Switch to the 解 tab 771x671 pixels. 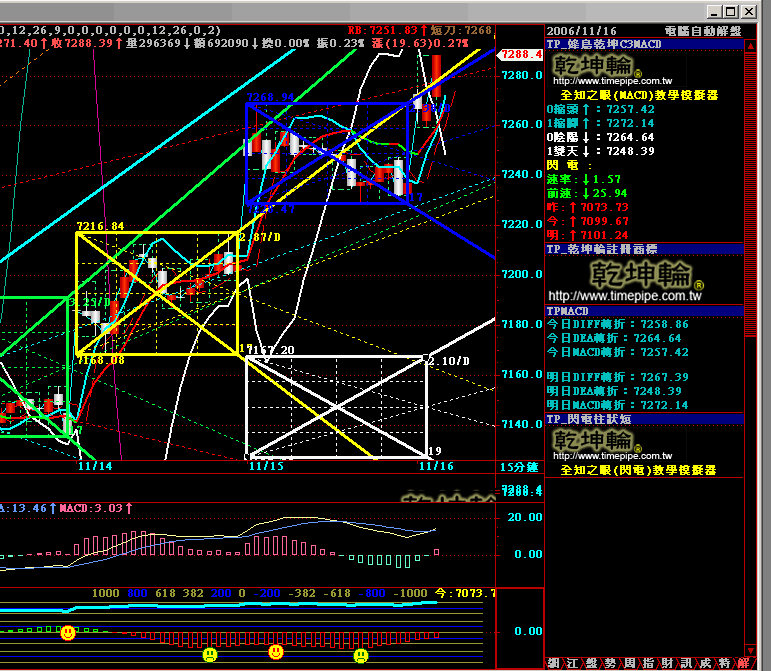pos(743,663)
